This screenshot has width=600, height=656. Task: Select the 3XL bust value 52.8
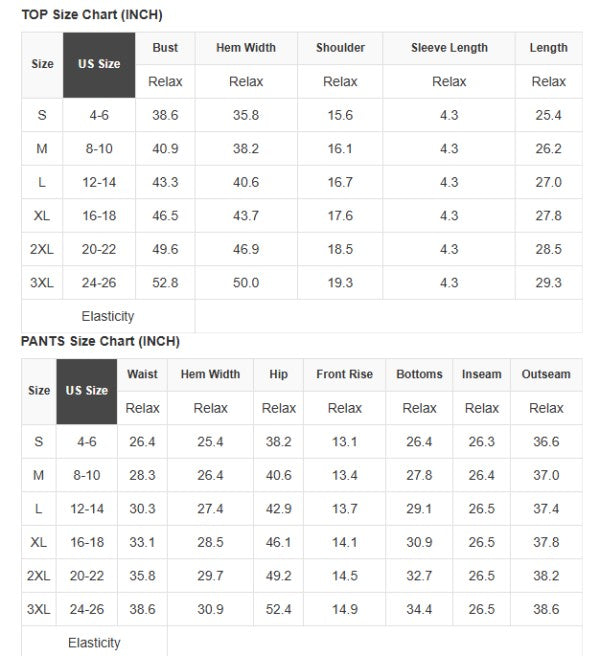(x=165, y=283)
